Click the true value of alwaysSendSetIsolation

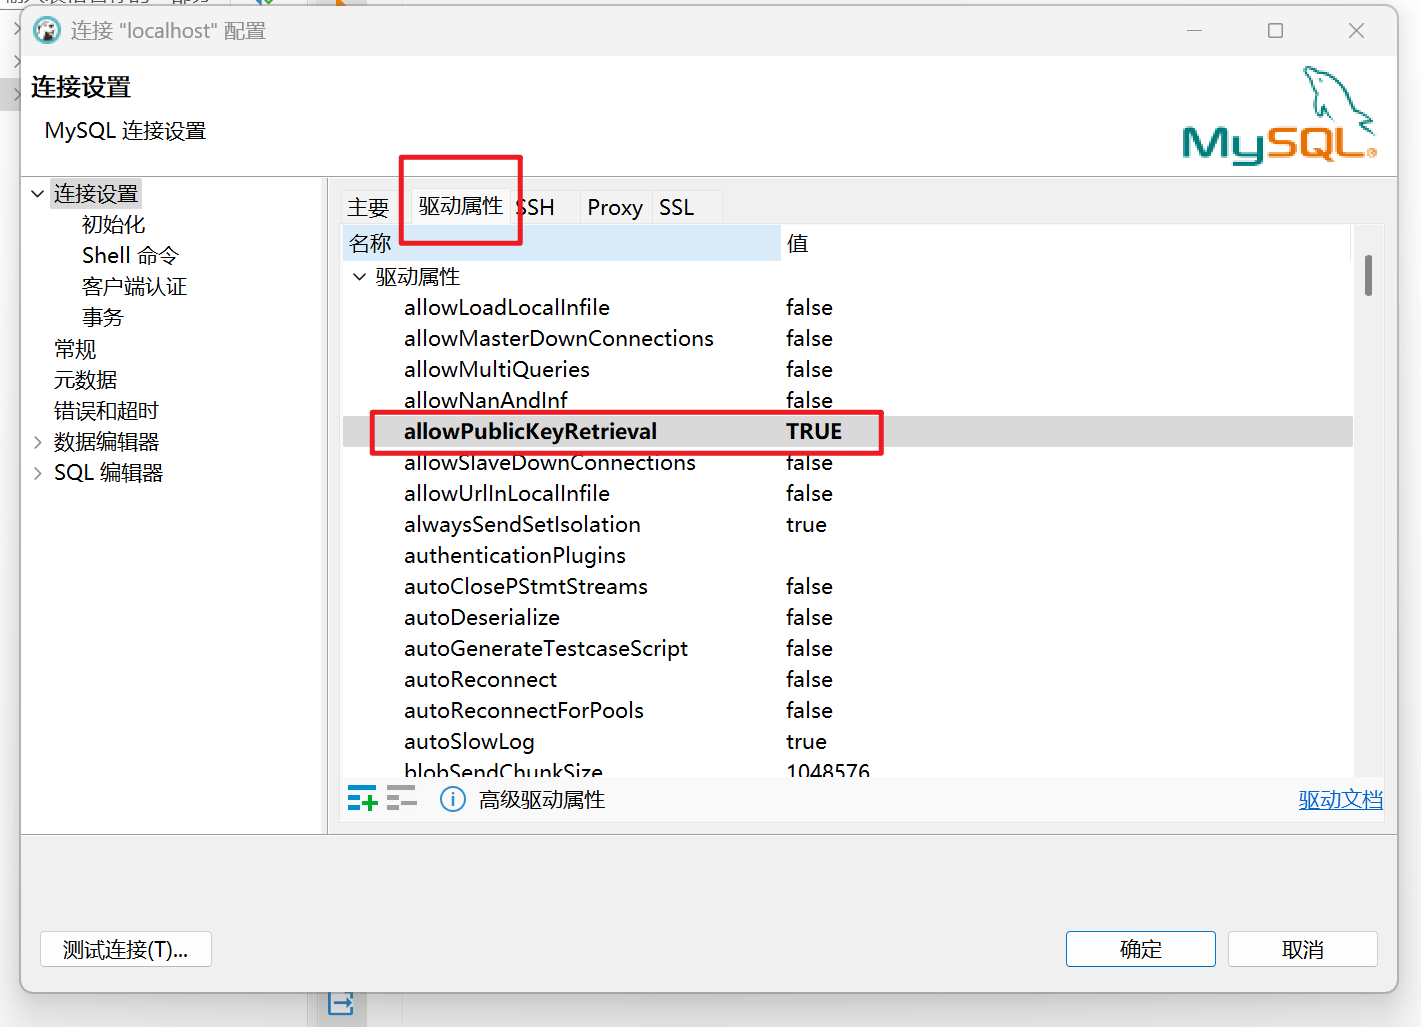[806, 524]
